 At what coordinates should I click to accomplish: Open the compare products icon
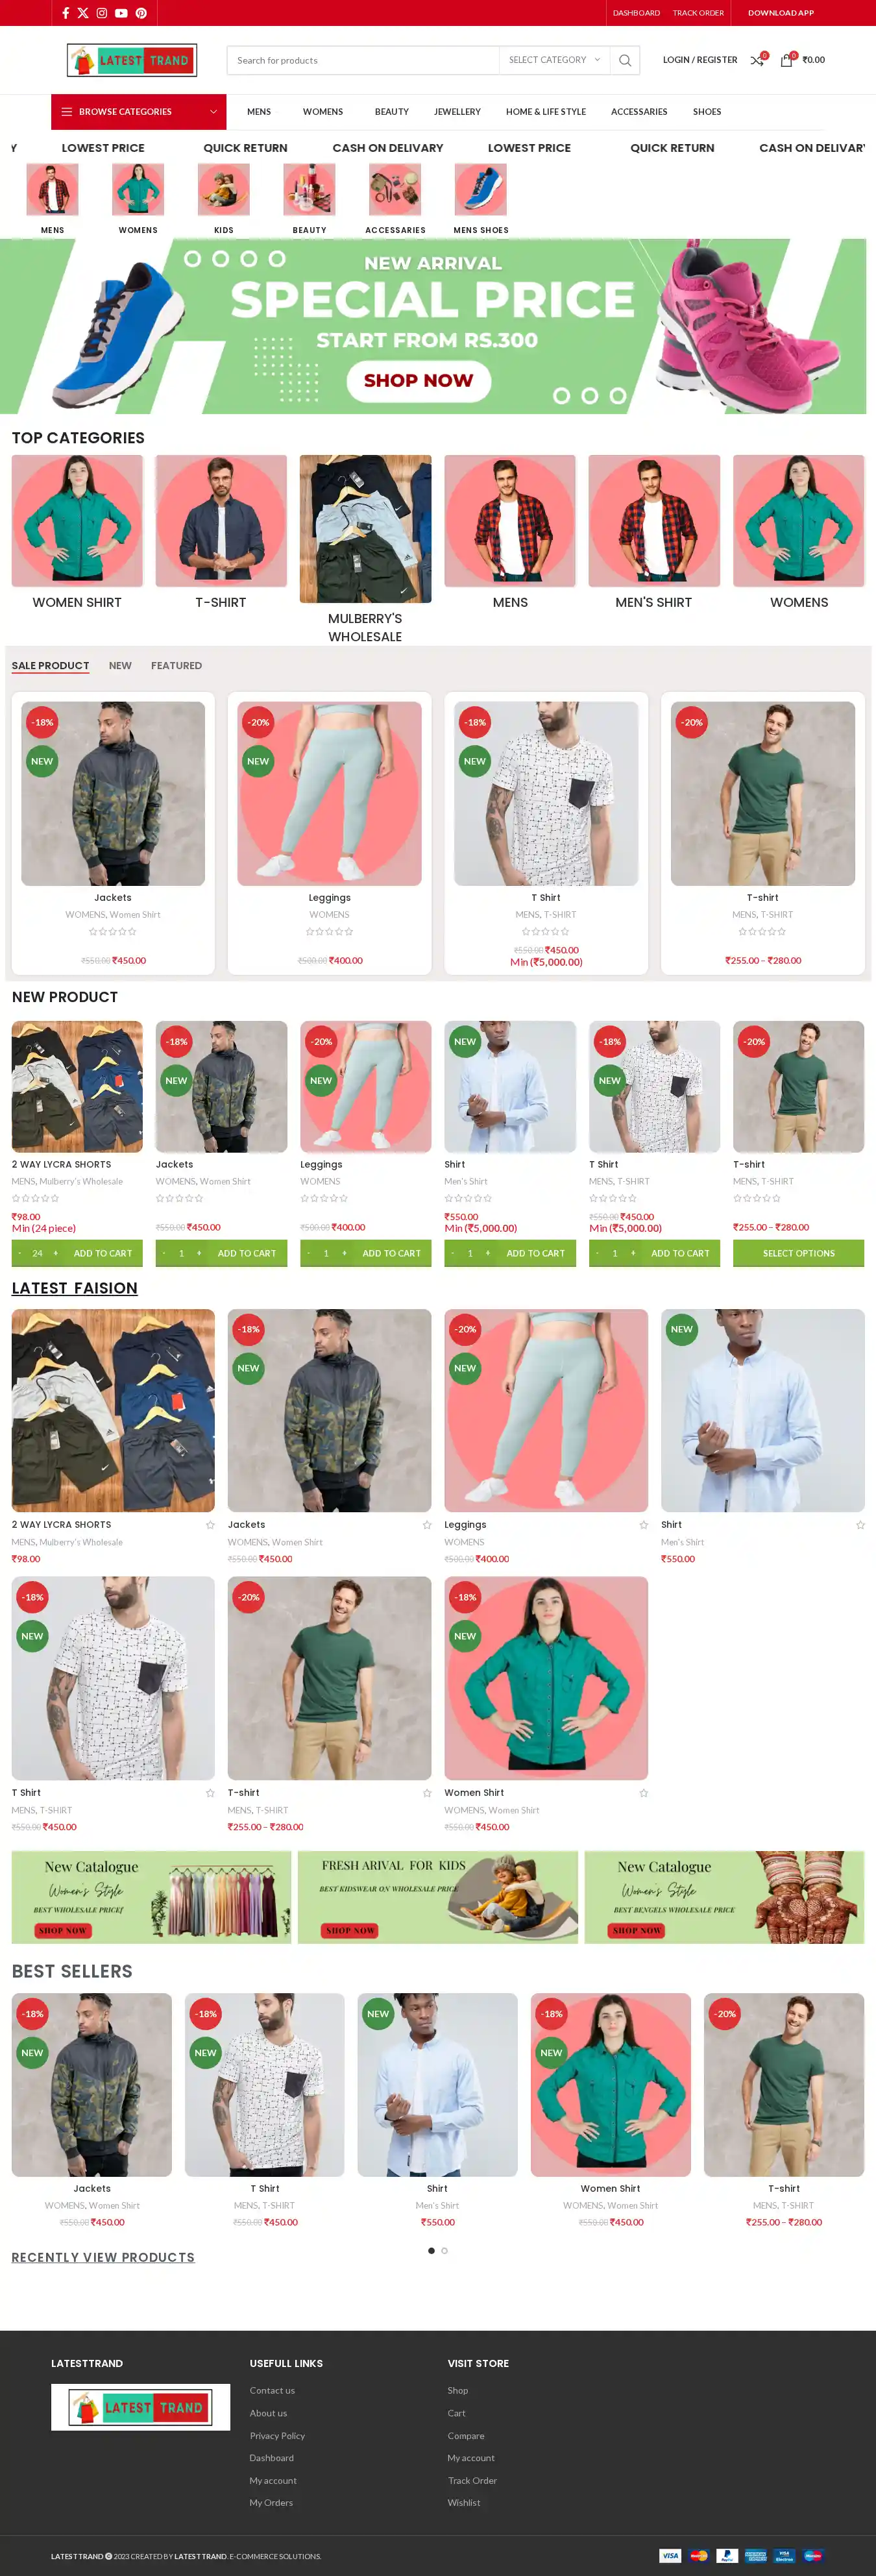[757, 60]
